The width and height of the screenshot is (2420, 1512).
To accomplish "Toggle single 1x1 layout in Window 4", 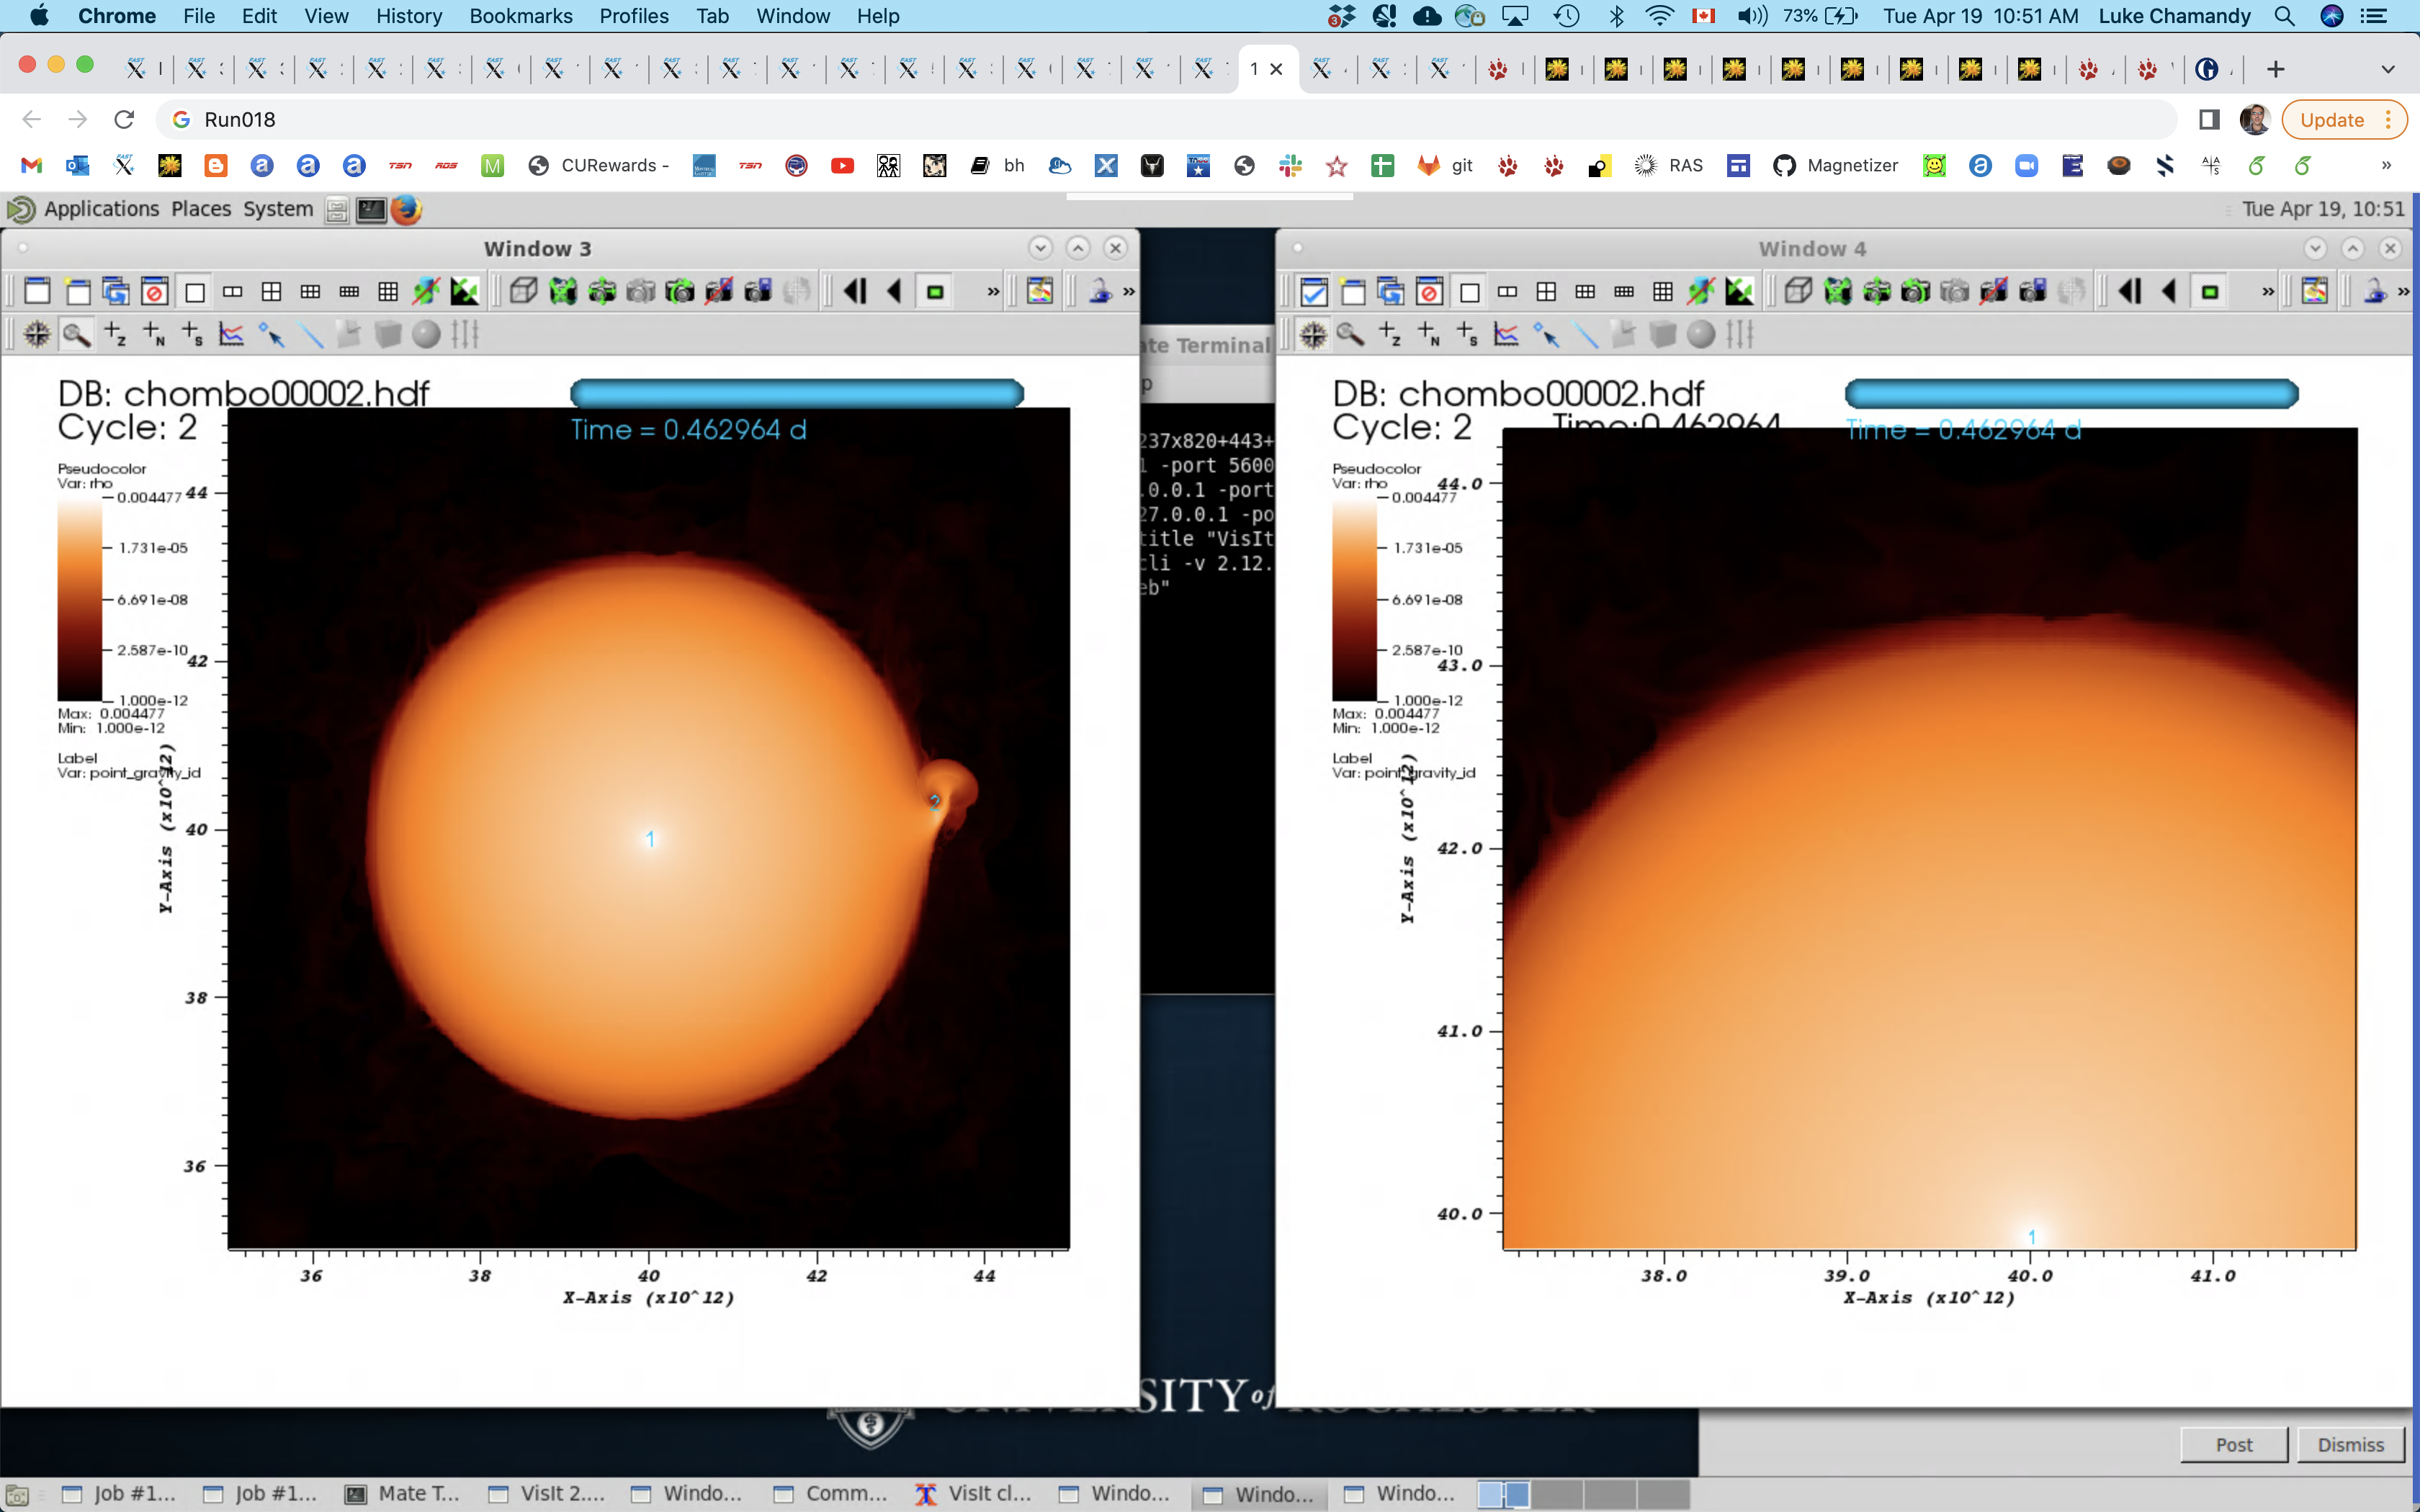I will (x=1470, y=292).
